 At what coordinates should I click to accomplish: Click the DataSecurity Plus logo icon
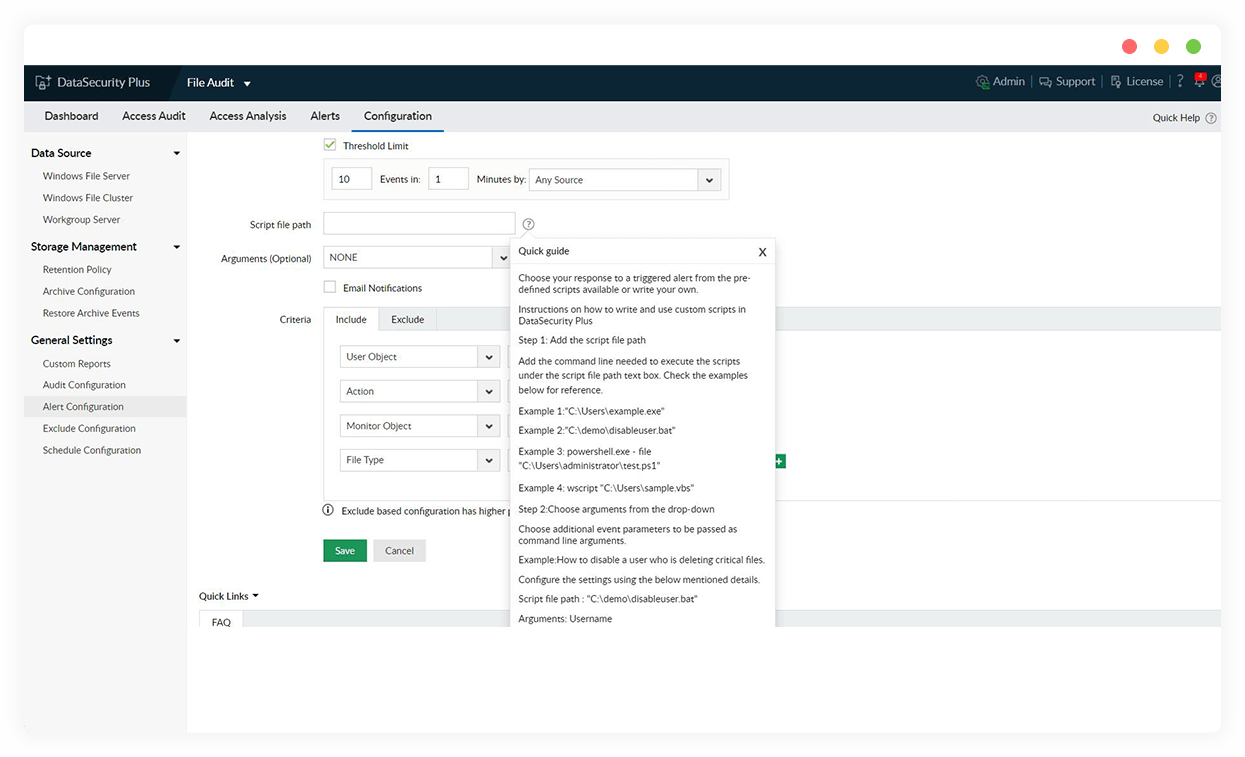43,83
